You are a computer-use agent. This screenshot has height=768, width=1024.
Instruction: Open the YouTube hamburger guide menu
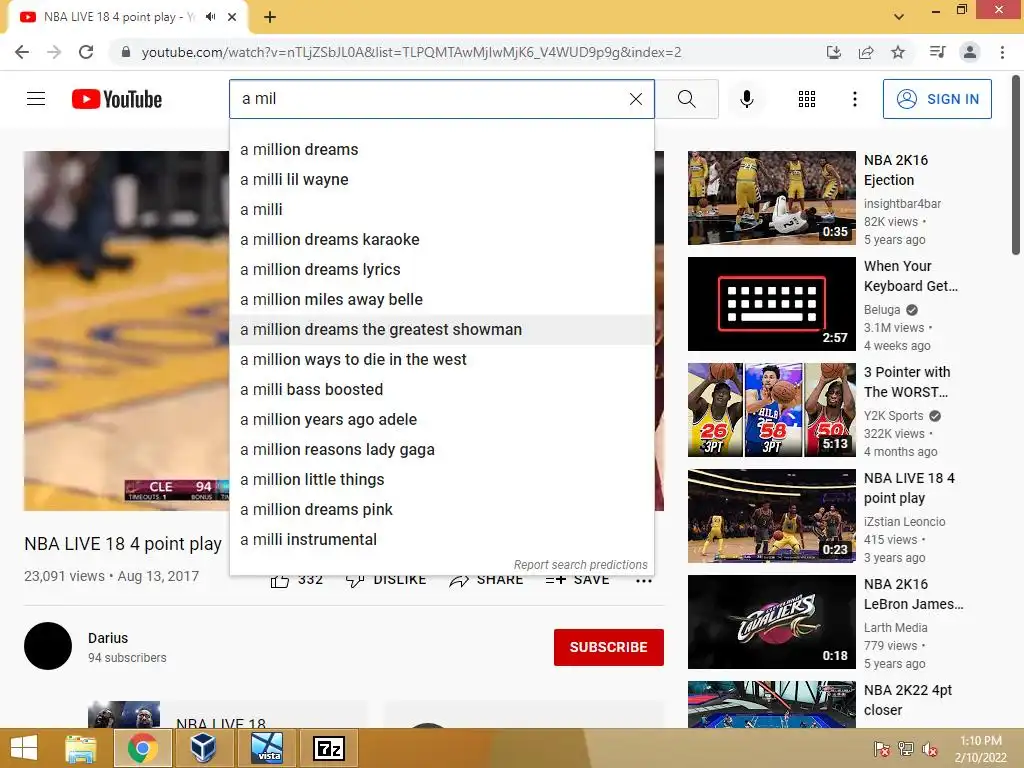tap(36, 99)
